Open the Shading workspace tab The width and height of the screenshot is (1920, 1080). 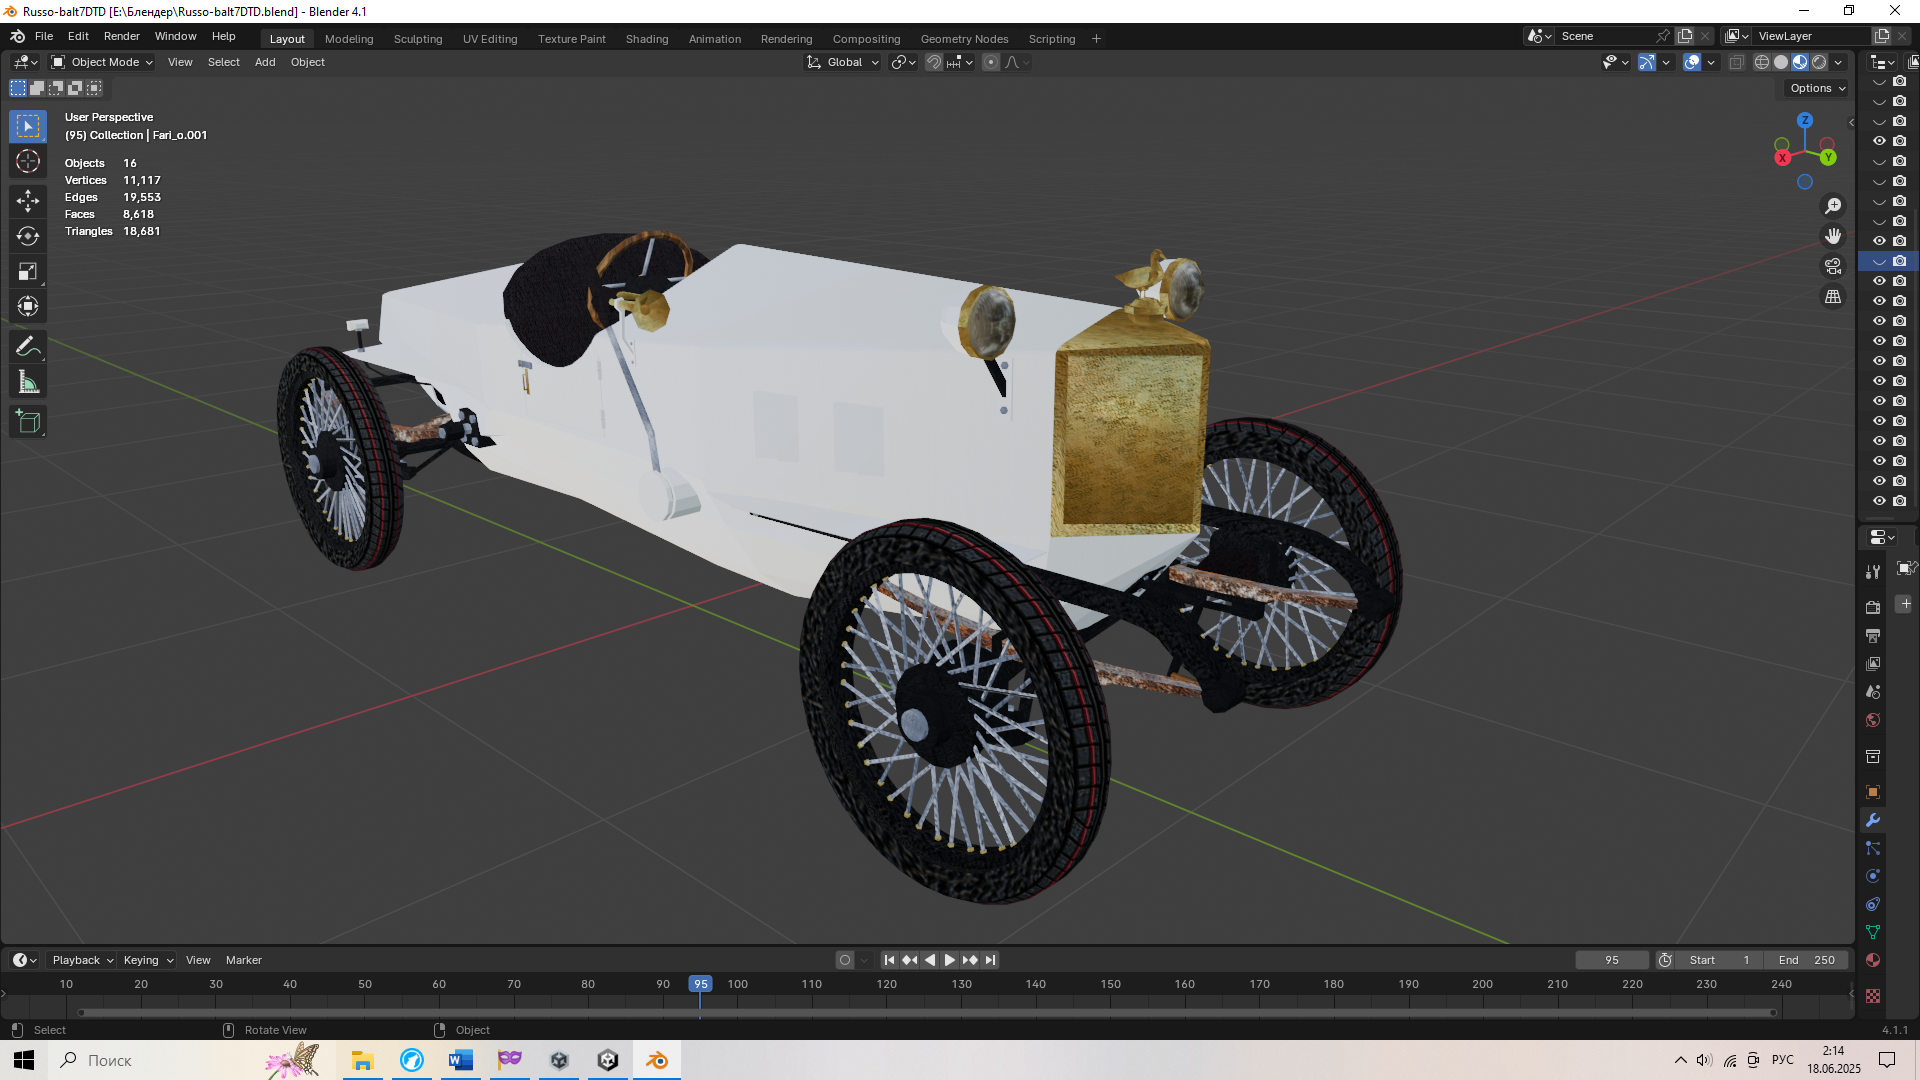646,39
